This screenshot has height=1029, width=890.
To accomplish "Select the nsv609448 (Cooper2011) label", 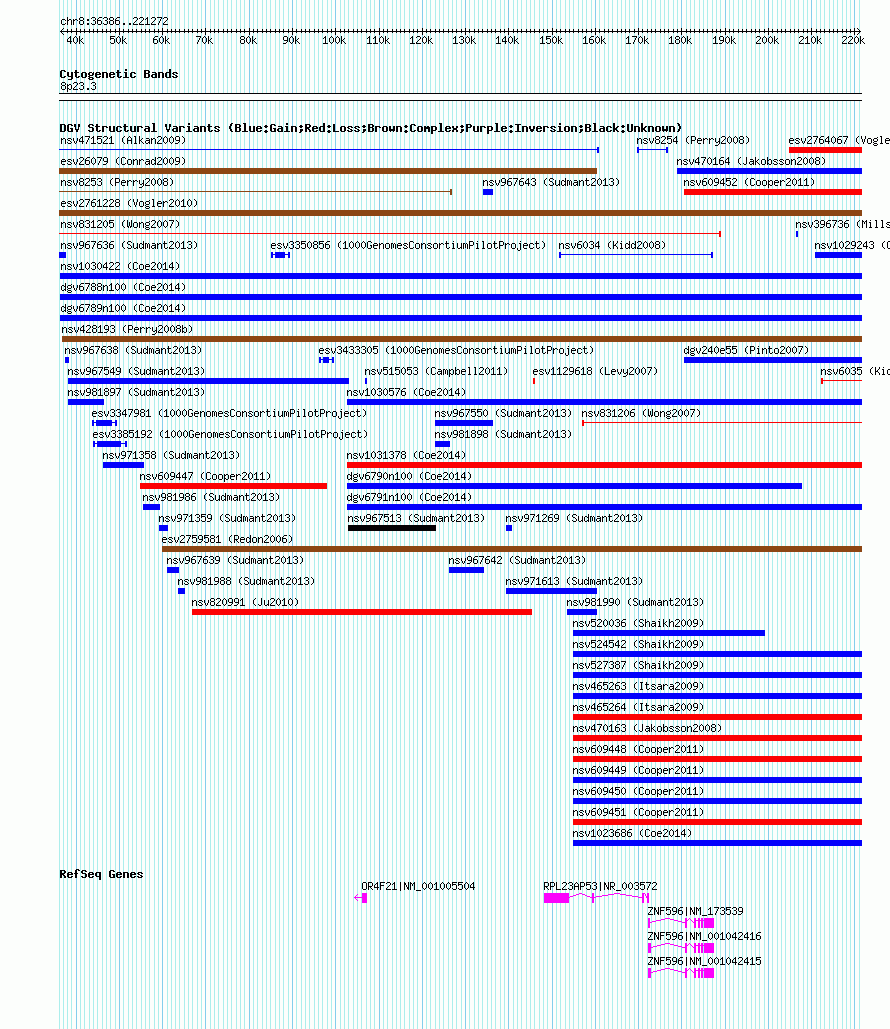I will coord(638,749).
